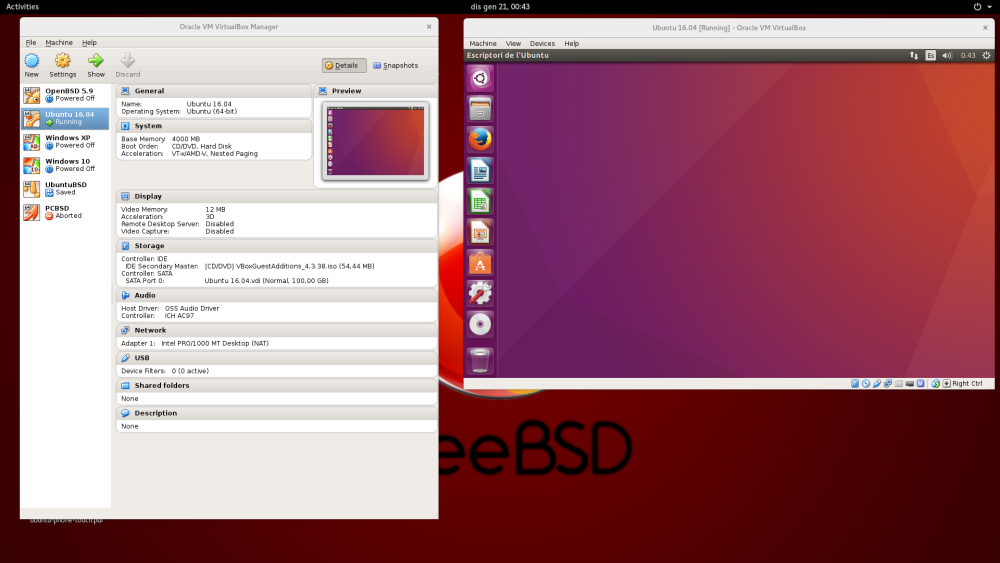
Task: Click the VBoxGuestAdditions_4.3.38.iso storage entry
Action: [290, 267]
